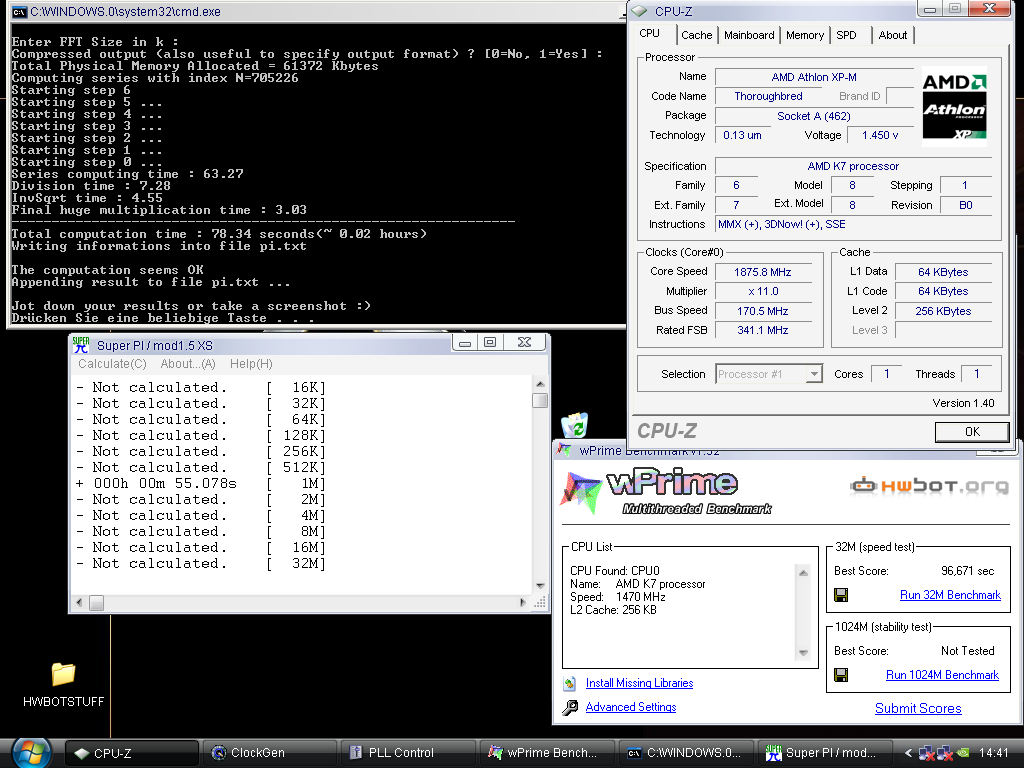Click Super PI horizontal scrollbar right arrow
Image resolution: width=1024 pixels, height=768 pixels.
522,602
